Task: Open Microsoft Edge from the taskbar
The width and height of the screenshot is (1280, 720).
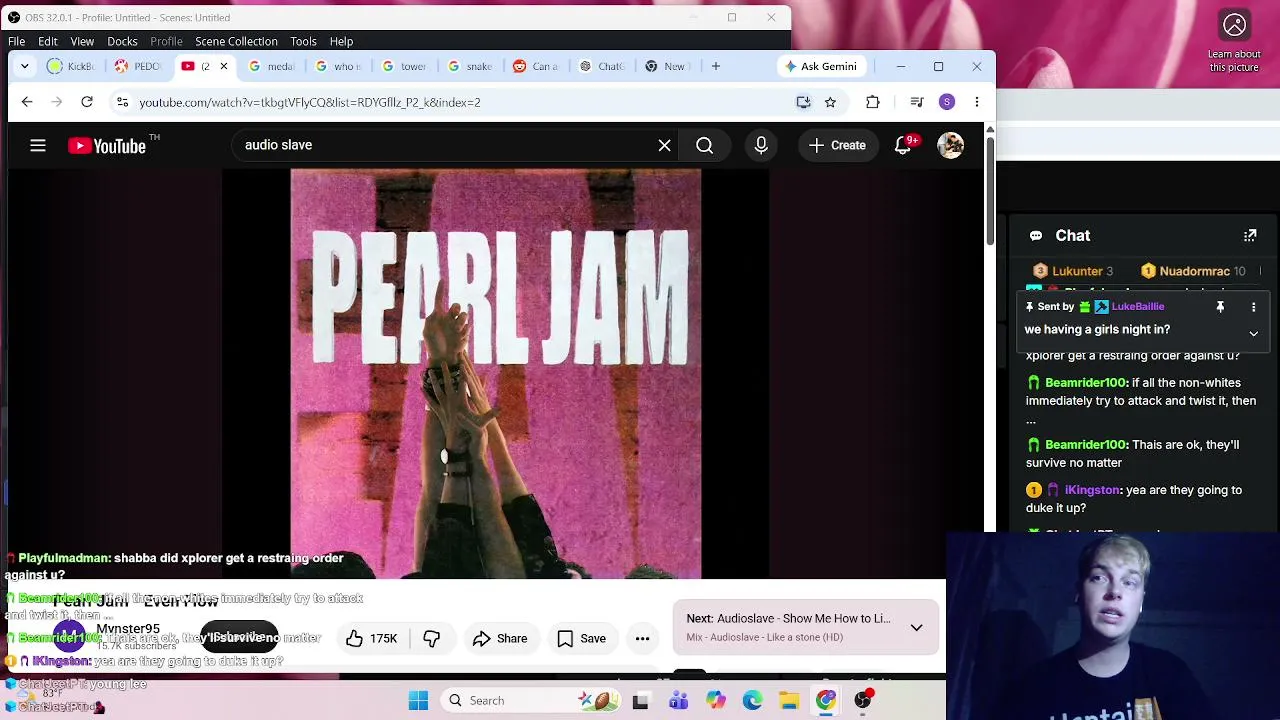Action: pos(752,701)
